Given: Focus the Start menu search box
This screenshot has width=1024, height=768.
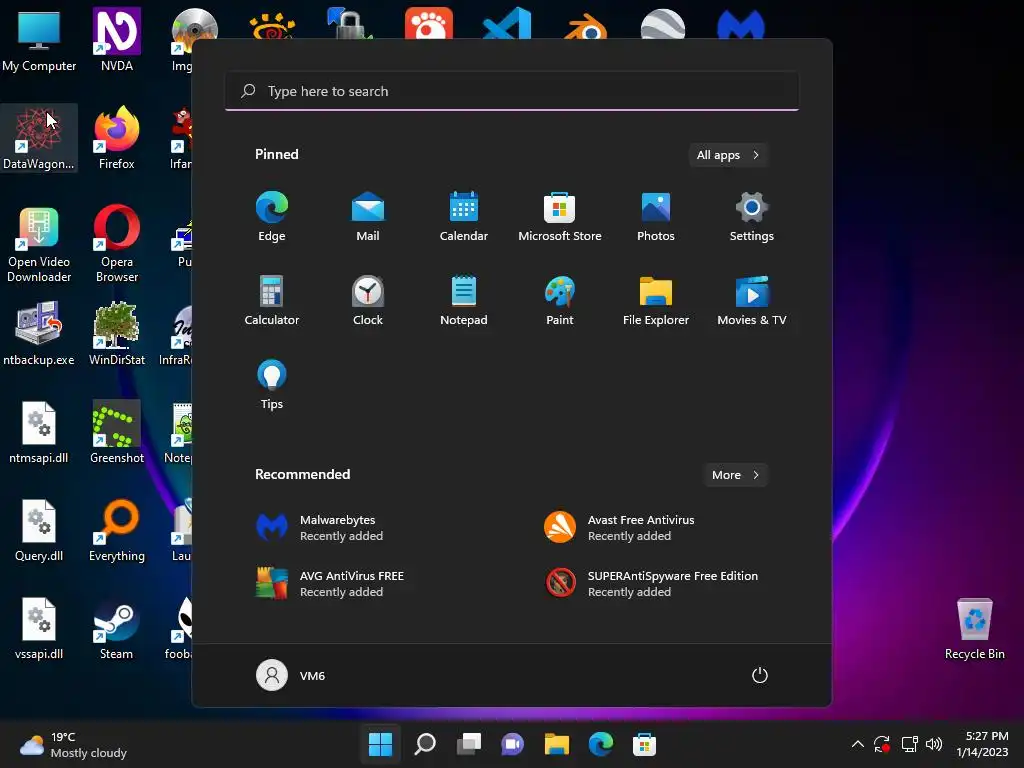Looking at the screenshot, I should [x=512, y=91].
